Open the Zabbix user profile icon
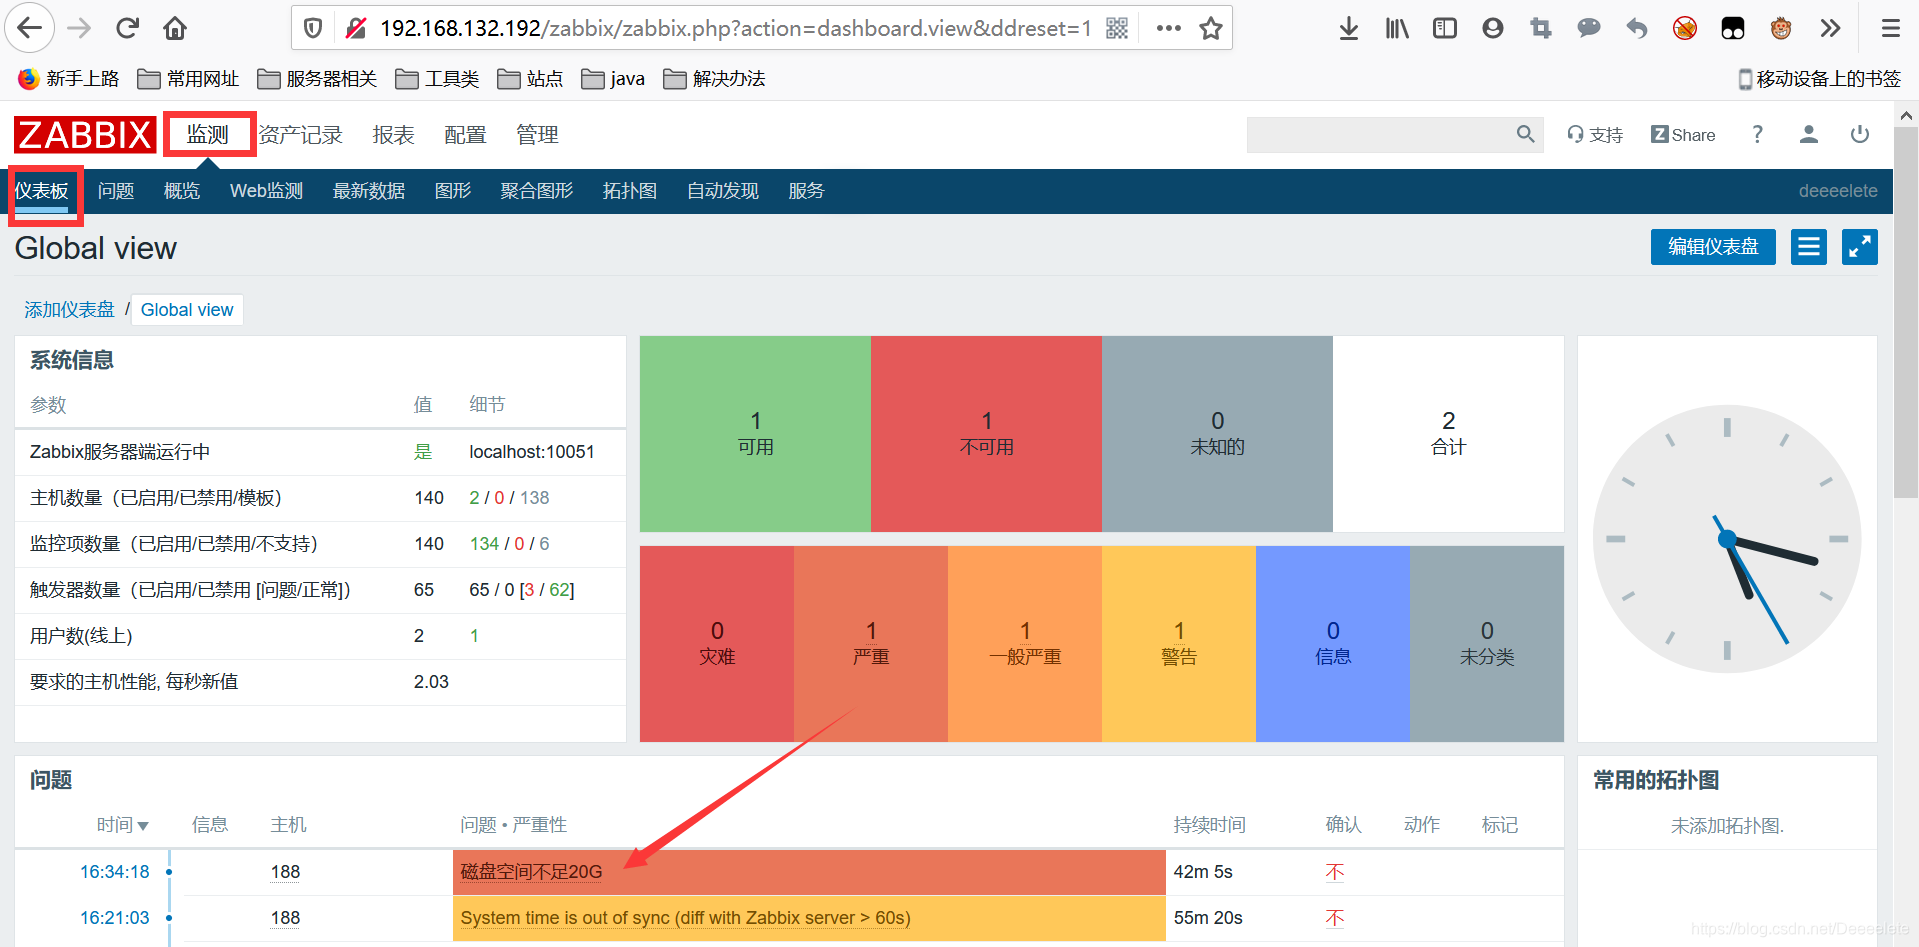This screenshot has height=947, width=1919. pos(1808,134)
